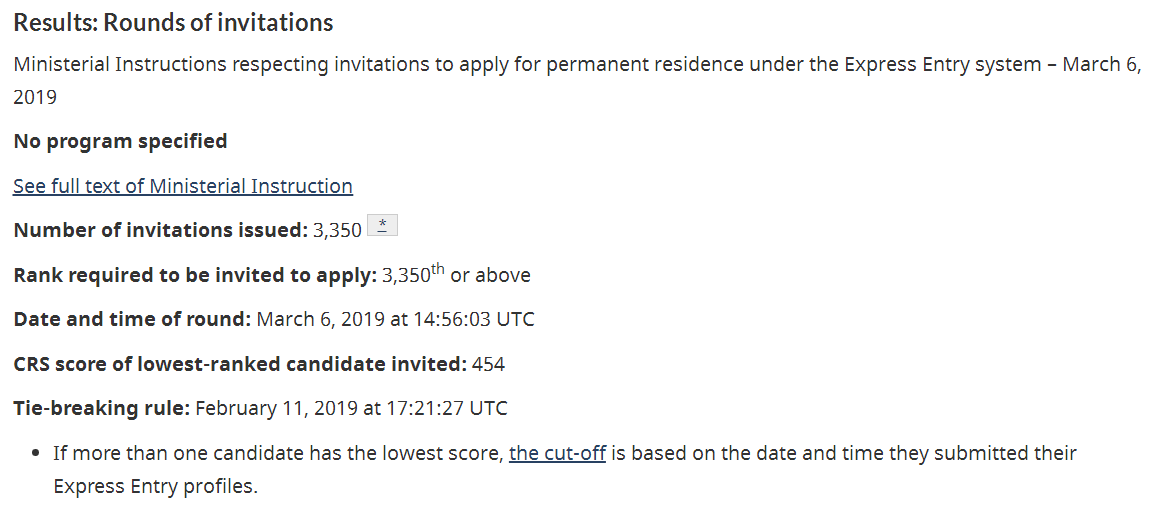Image resolution: width=1162 pixels, height=512 pixels.
Task: Click the superscript "th" after 3,350
Action: [438, 269]
